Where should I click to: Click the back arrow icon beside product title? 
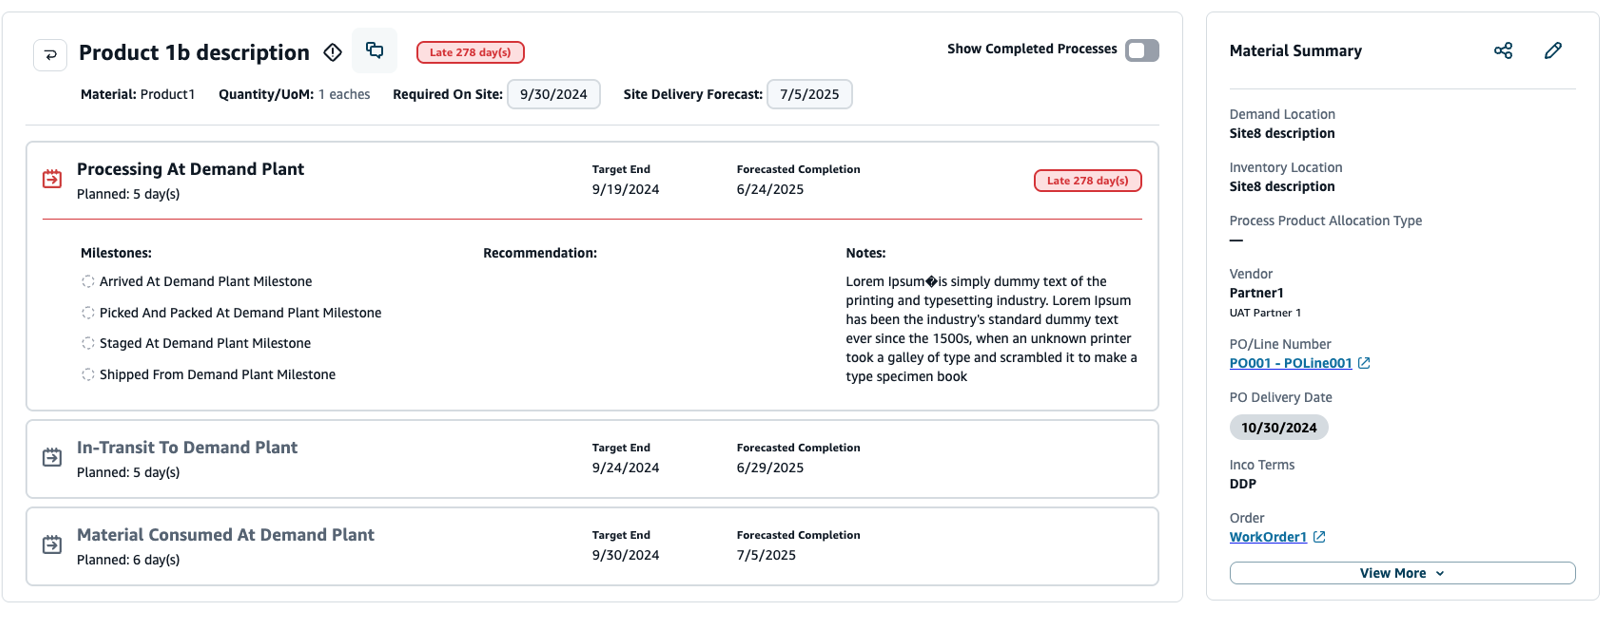coord(50,54)
